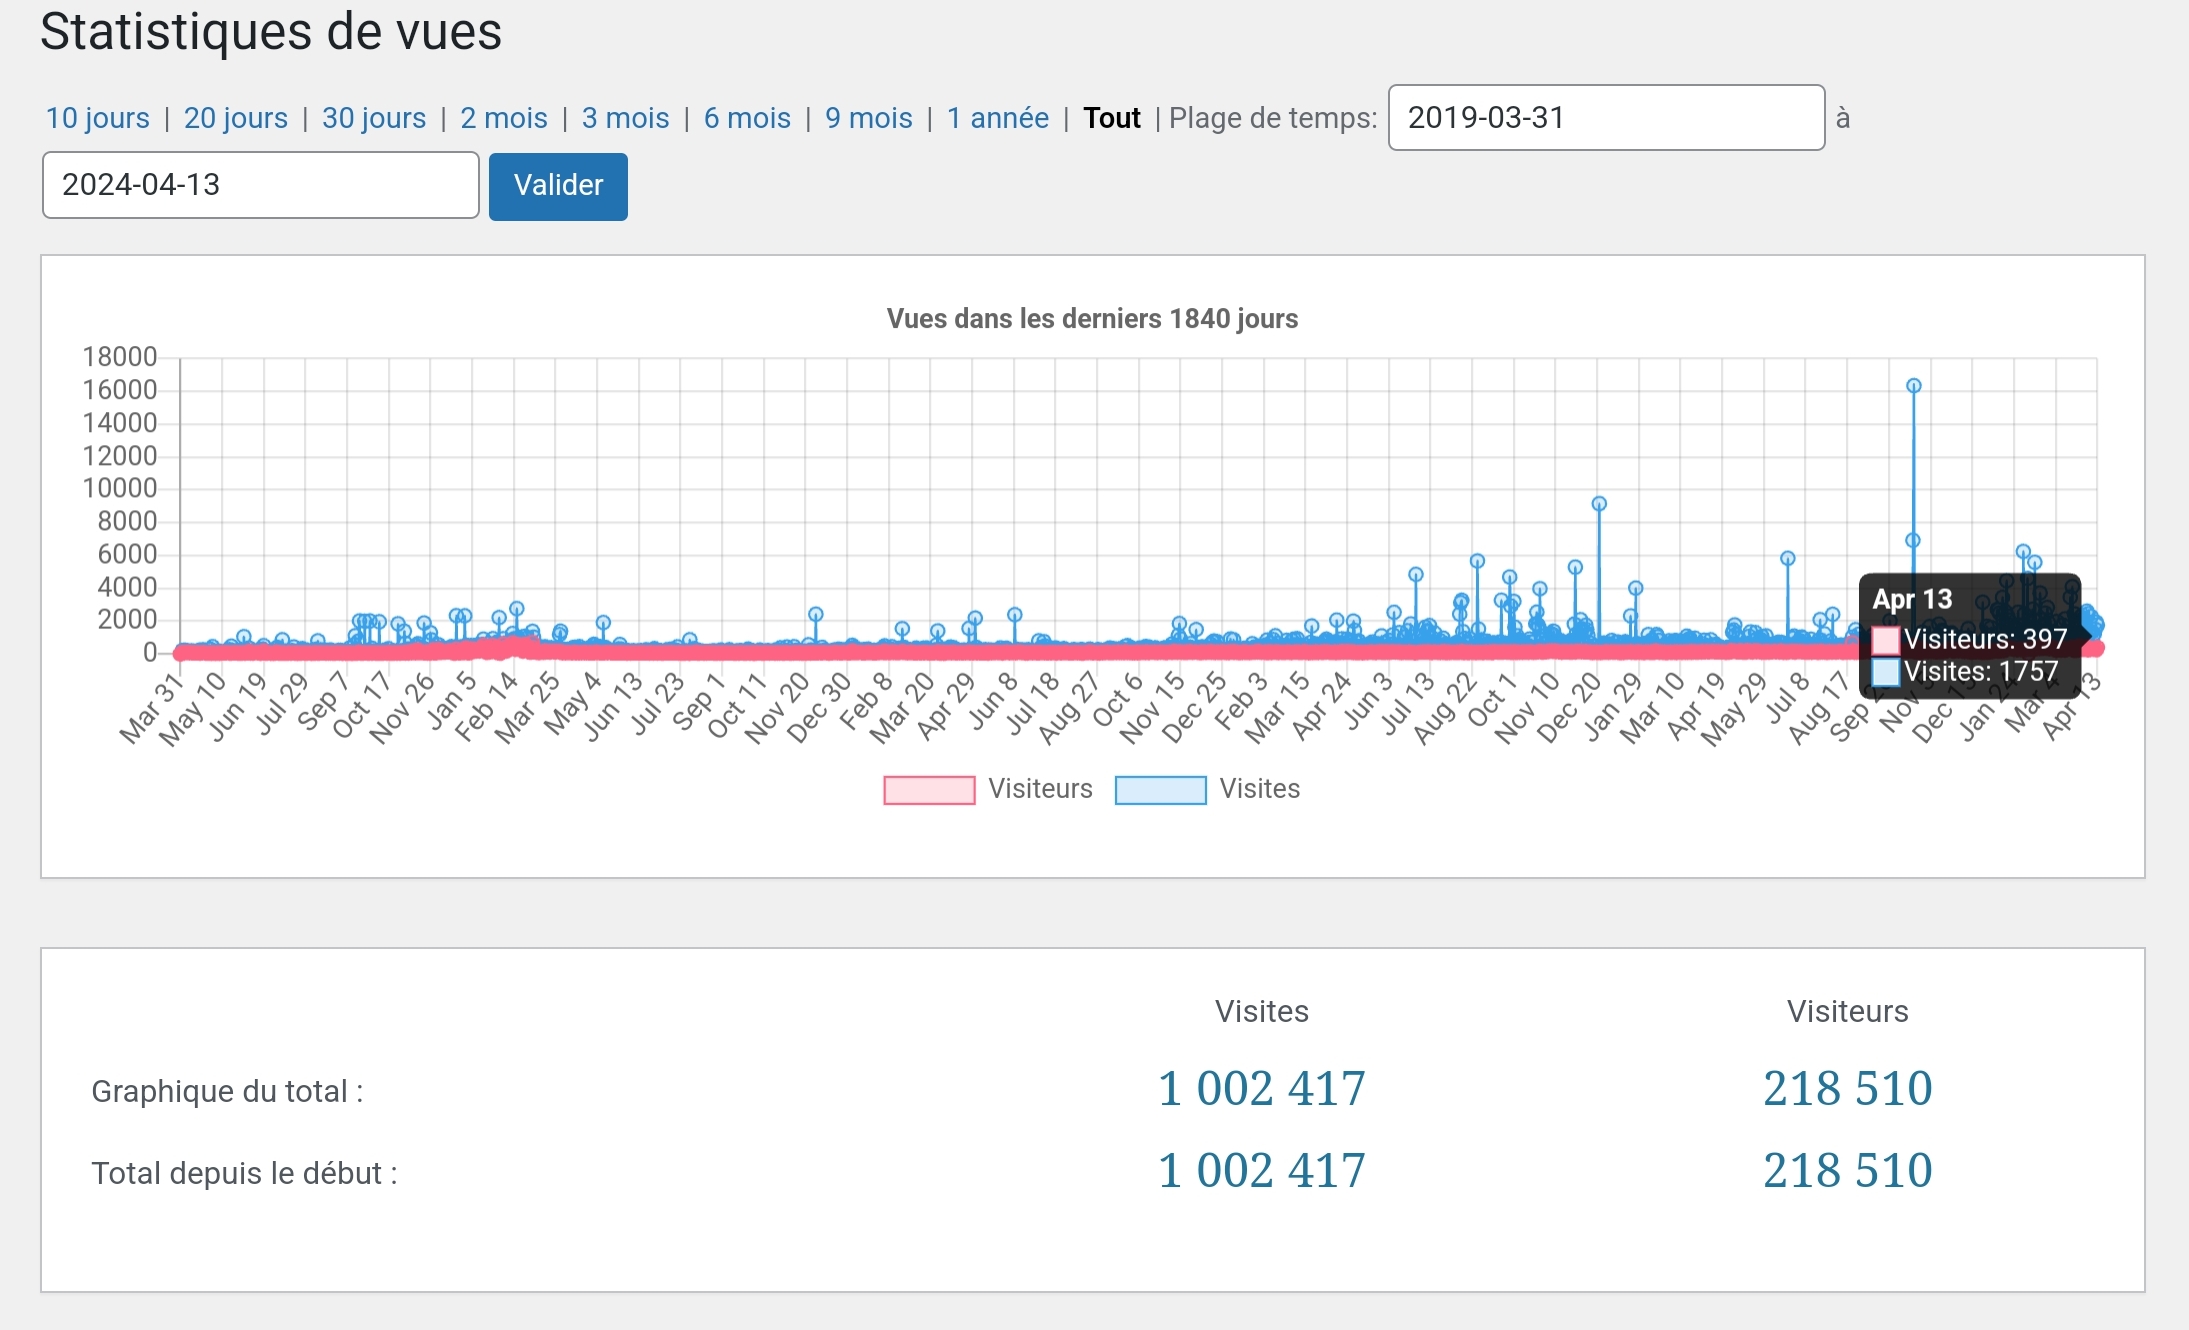Image resolution: width=2189 pixels, height=1330 pixels.
Task: Click the Mar 31 x-axis label
Action: 152,708
